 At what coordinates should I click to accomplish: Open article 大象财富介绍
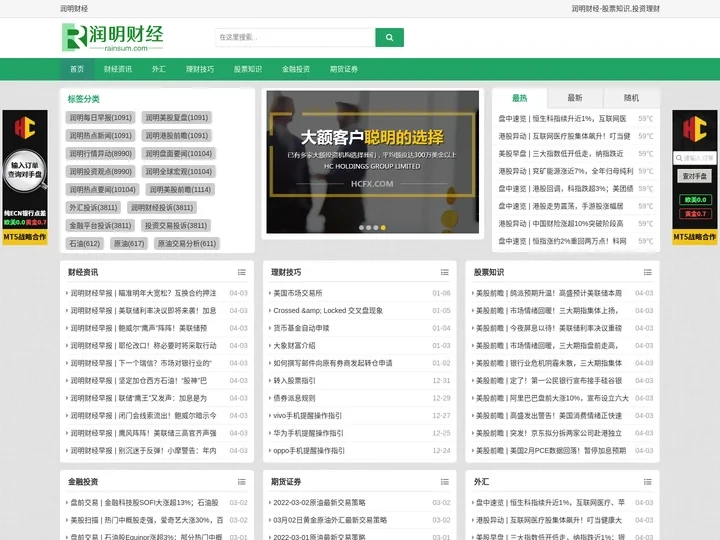coord(294,346)
